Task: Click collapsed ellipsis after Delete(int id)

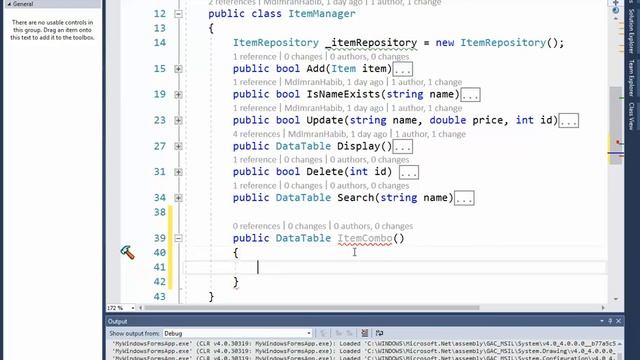Action: (409, 172)
